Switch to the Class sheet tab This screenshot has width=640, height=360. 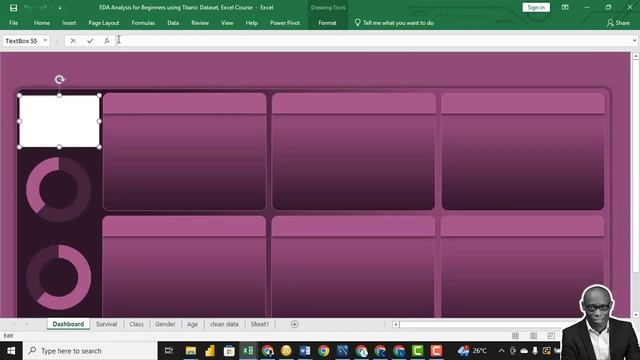coord(136,324)
